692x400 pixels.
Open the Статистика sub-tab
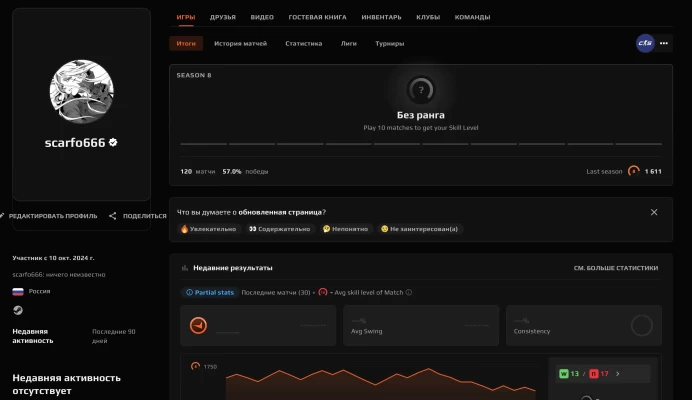click(304, 43)
